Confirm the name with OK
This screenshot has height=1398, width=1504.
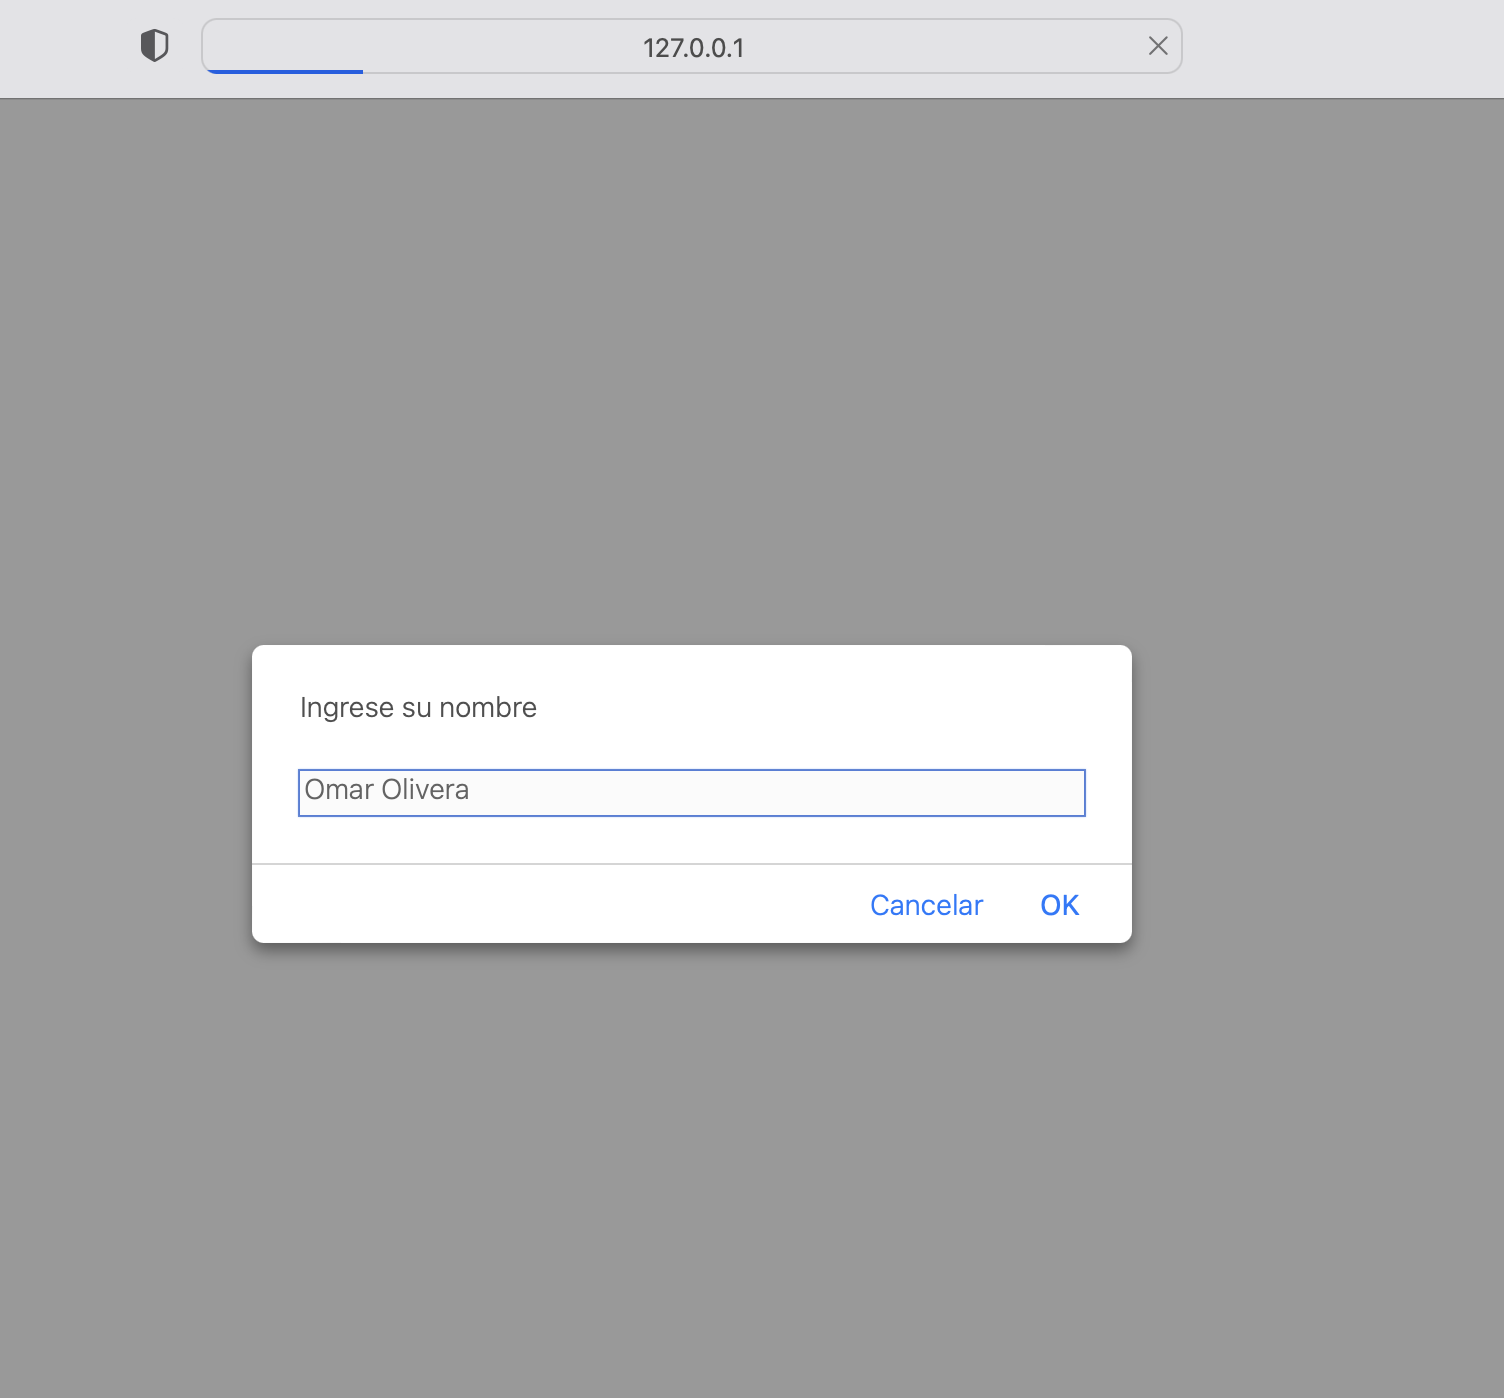click(x=1060, y=905)
